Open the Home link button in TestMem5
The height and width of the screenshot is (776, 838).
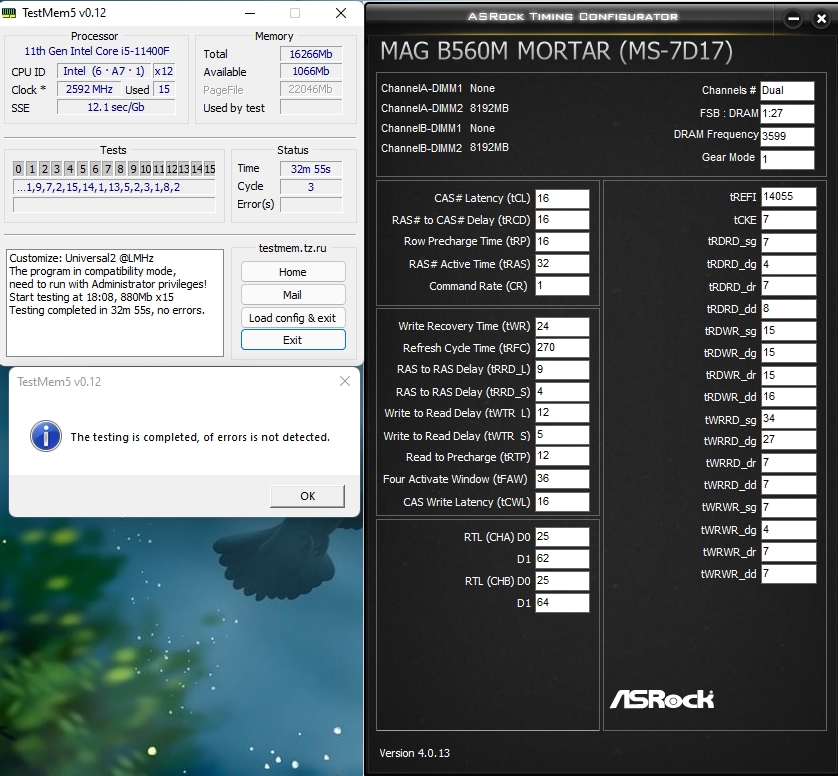coord(293,272)
